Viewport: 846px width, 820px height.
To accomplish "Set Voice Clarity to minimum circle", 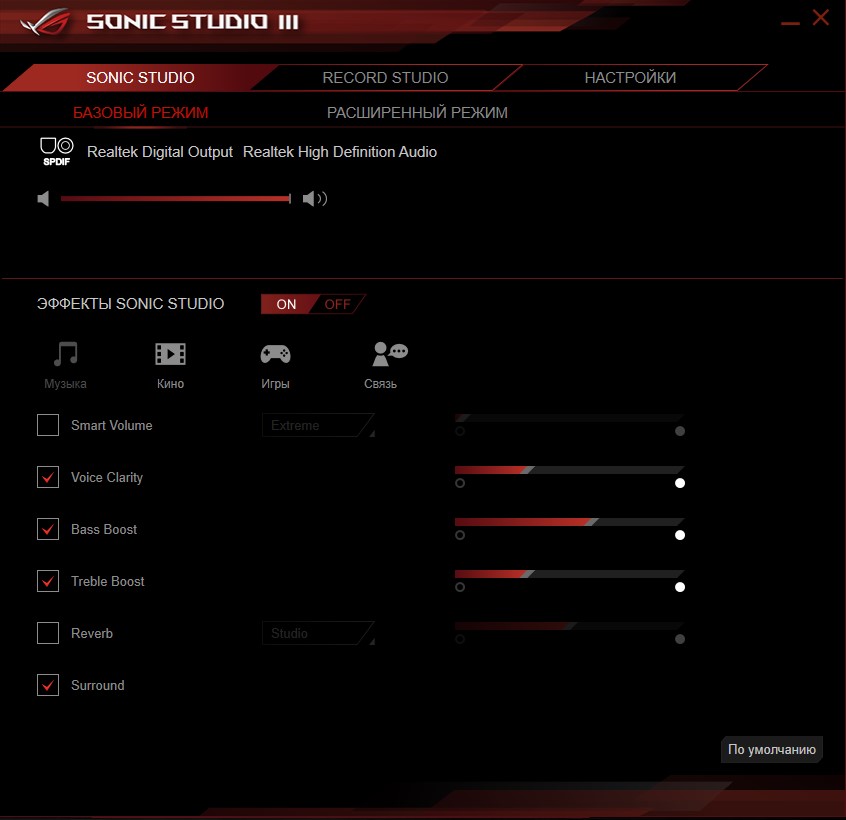I will pyautogui.click(x=460, y=483).
